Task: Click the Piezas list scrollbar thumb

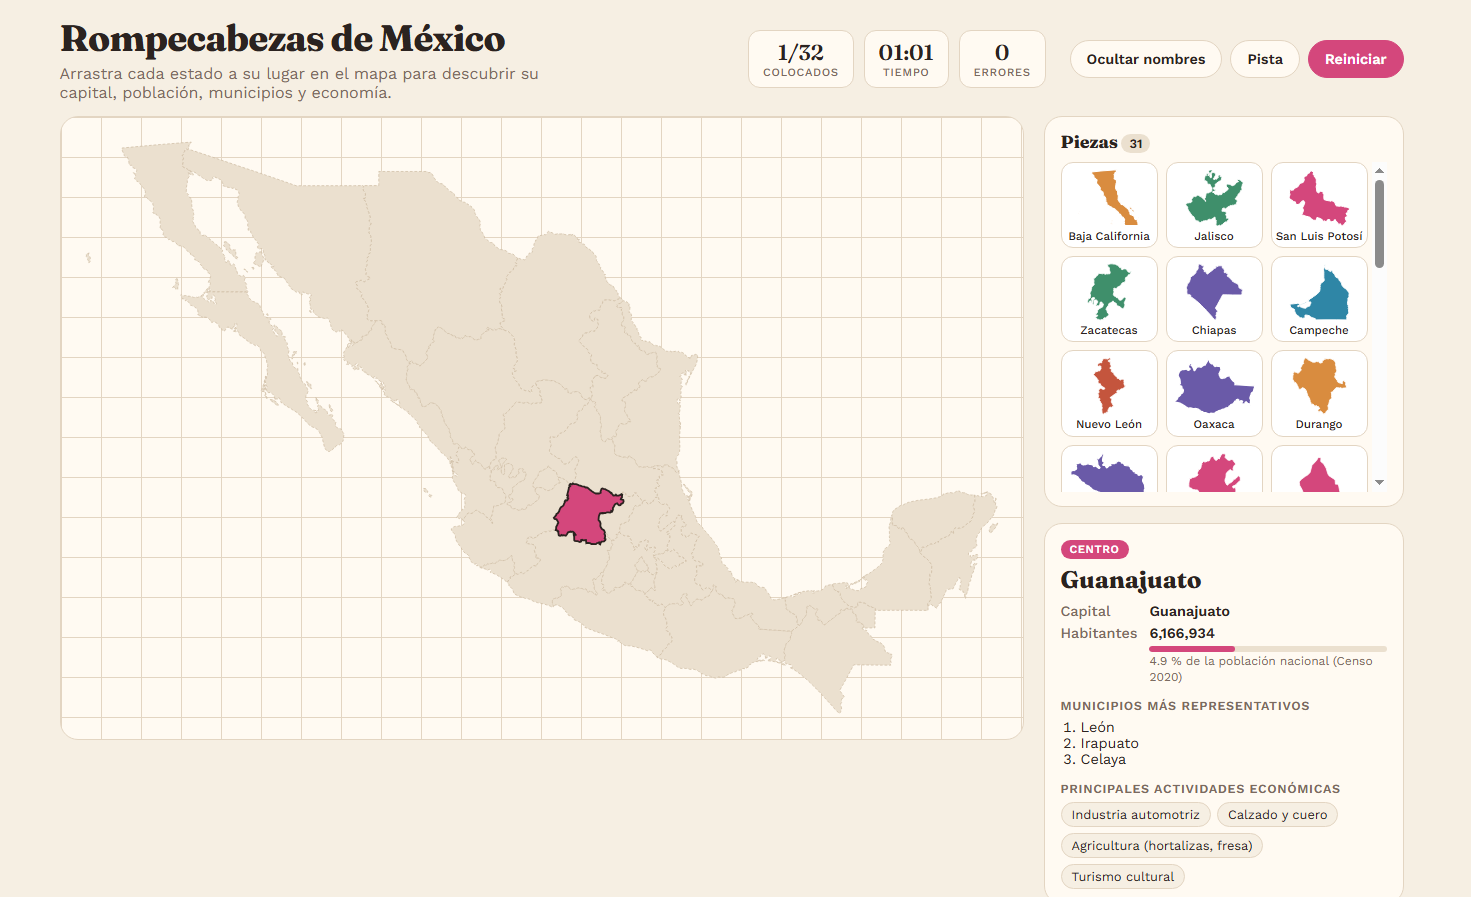Action: 1379,224
